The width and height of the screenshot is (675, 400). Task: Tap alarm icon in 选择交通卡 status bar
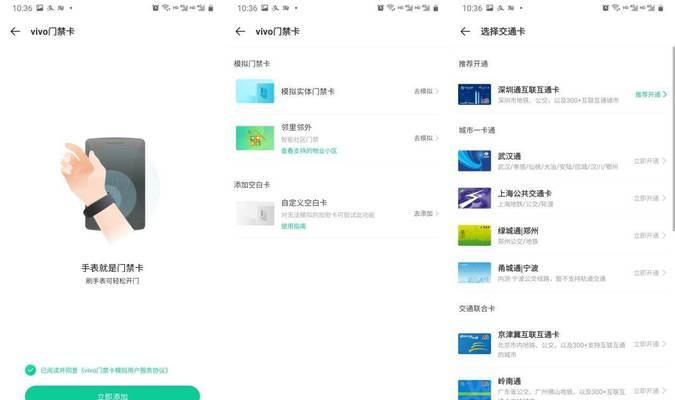[x=605, y=8]
